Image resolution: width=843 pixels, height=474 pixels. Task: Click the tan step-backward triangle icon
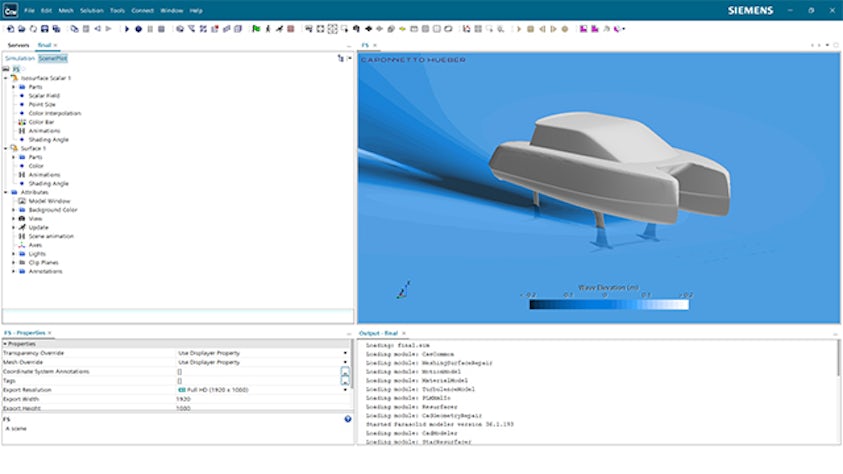pos(542,29)
